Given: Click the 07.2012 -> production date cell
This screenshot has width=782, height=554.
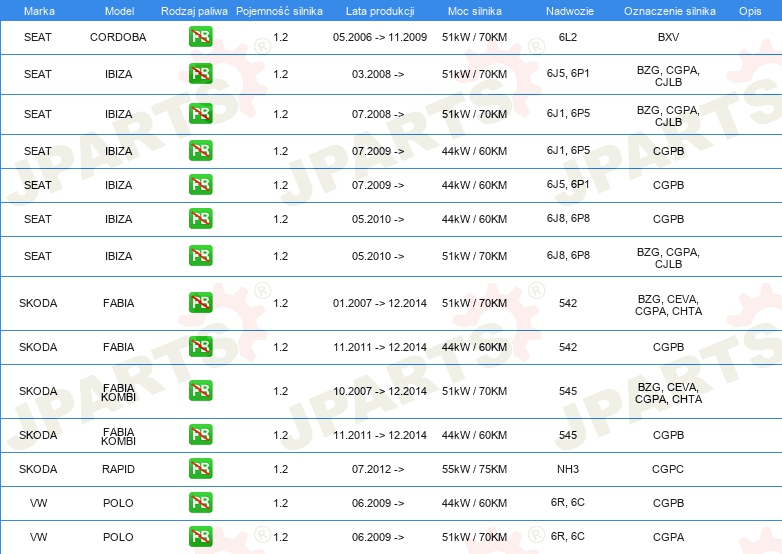Looking at the screenshot, I should point(378,469).
